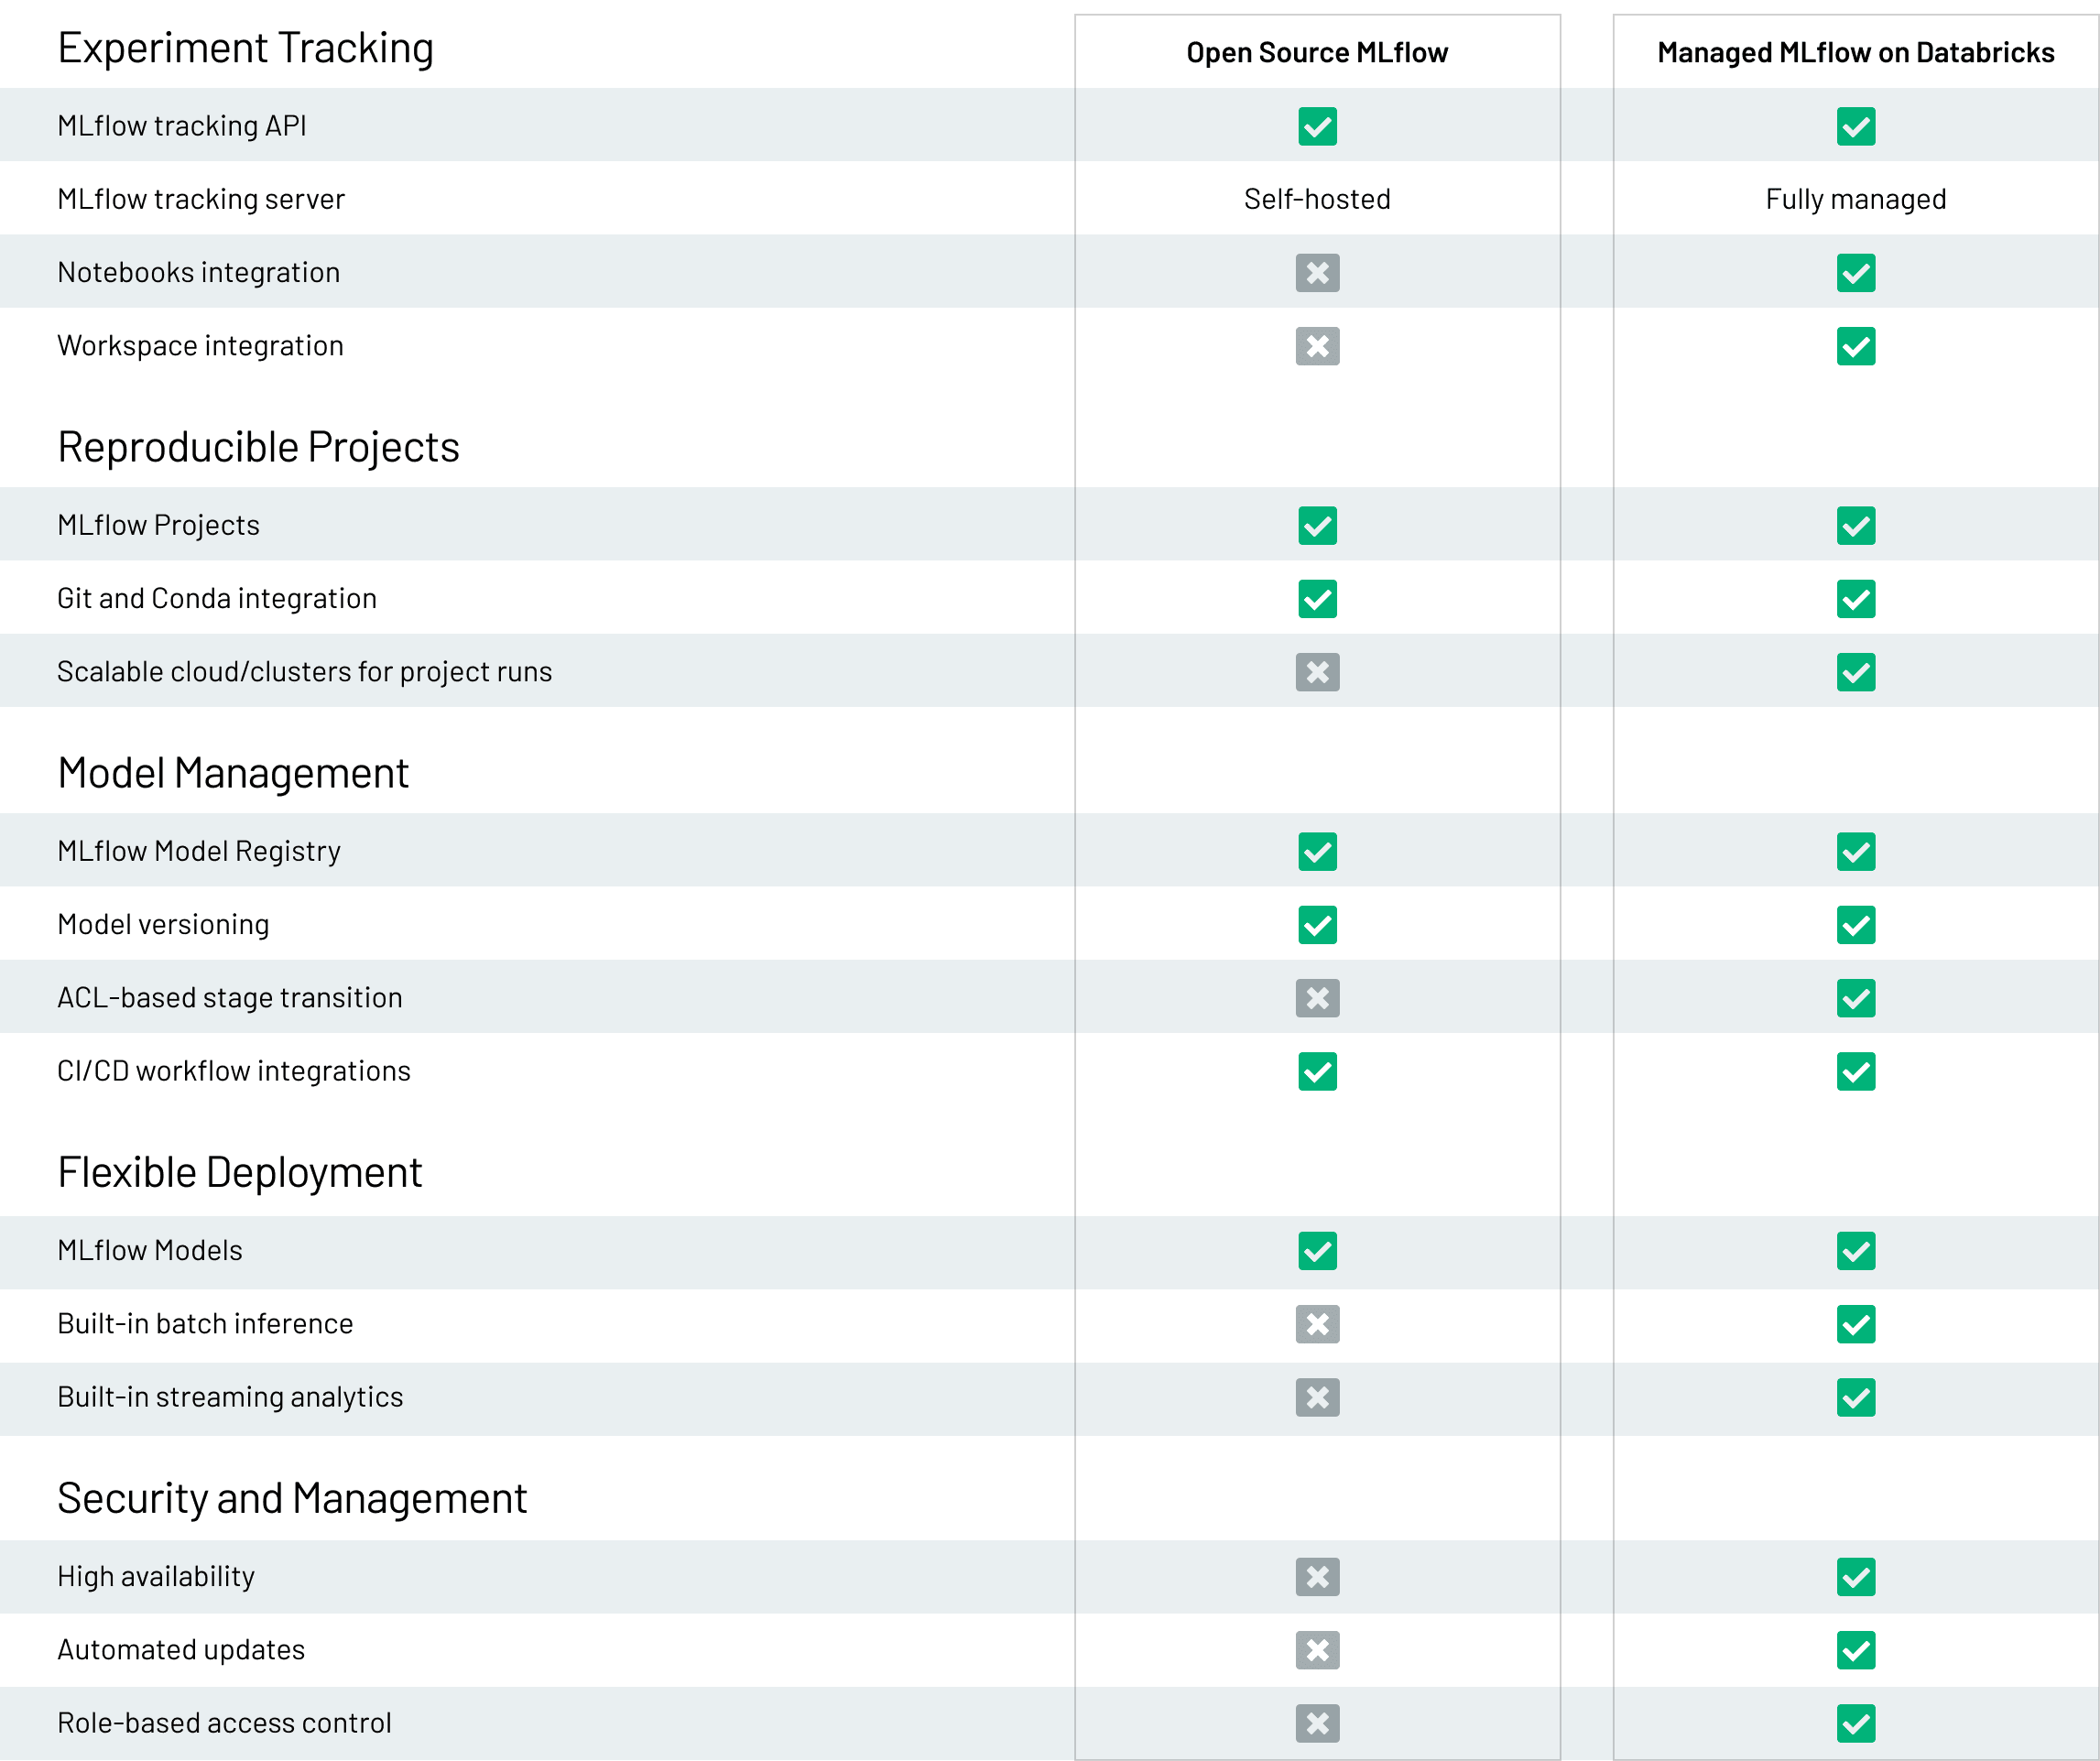Image resolution: width=2100 pixels, height=1761 pixels.
Task: Click the Built-in streaming analytics row label
Action: click(x=230, y=1397)
